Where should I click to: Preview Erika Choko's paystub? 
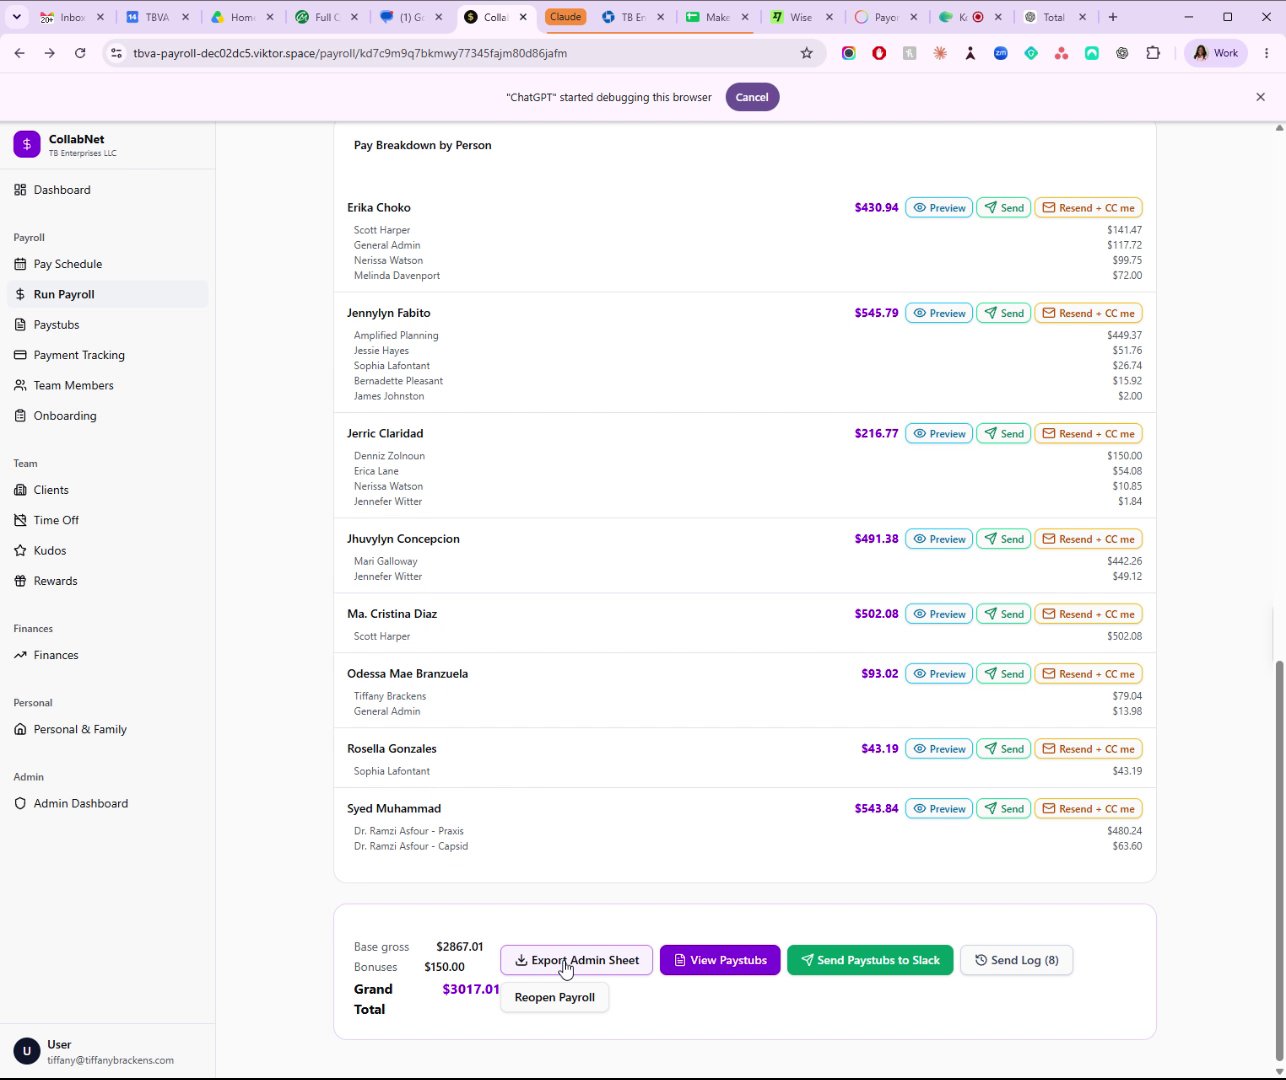(x=939, y=208)
